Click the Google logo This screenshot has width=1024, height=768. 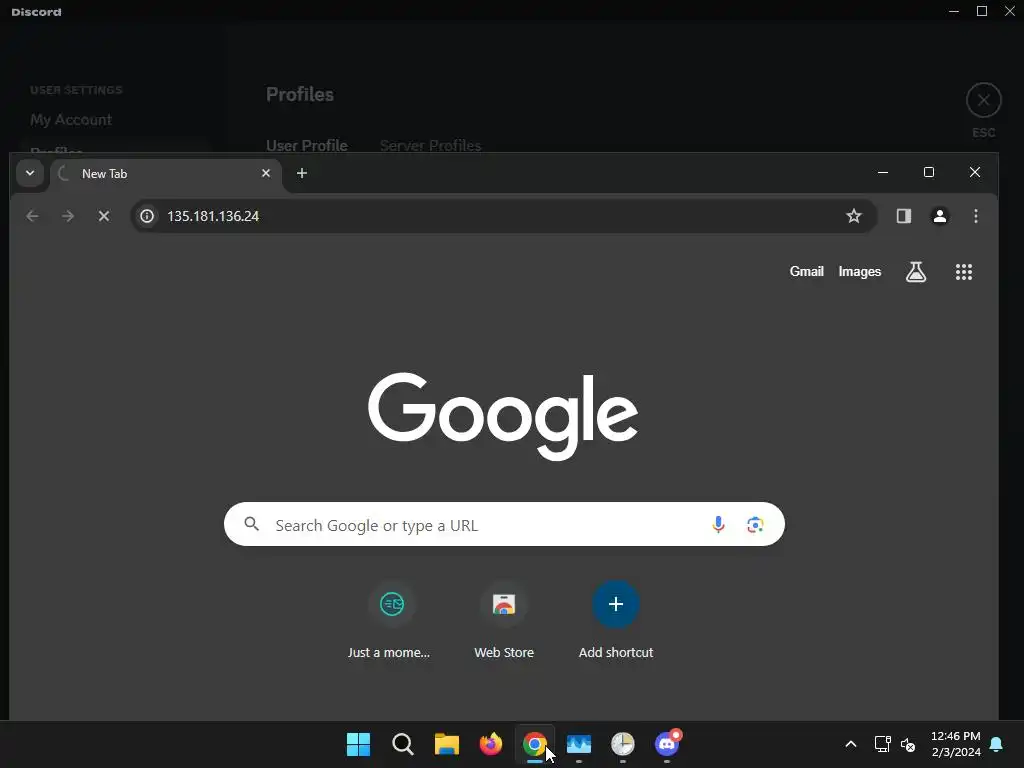(503, 416)
